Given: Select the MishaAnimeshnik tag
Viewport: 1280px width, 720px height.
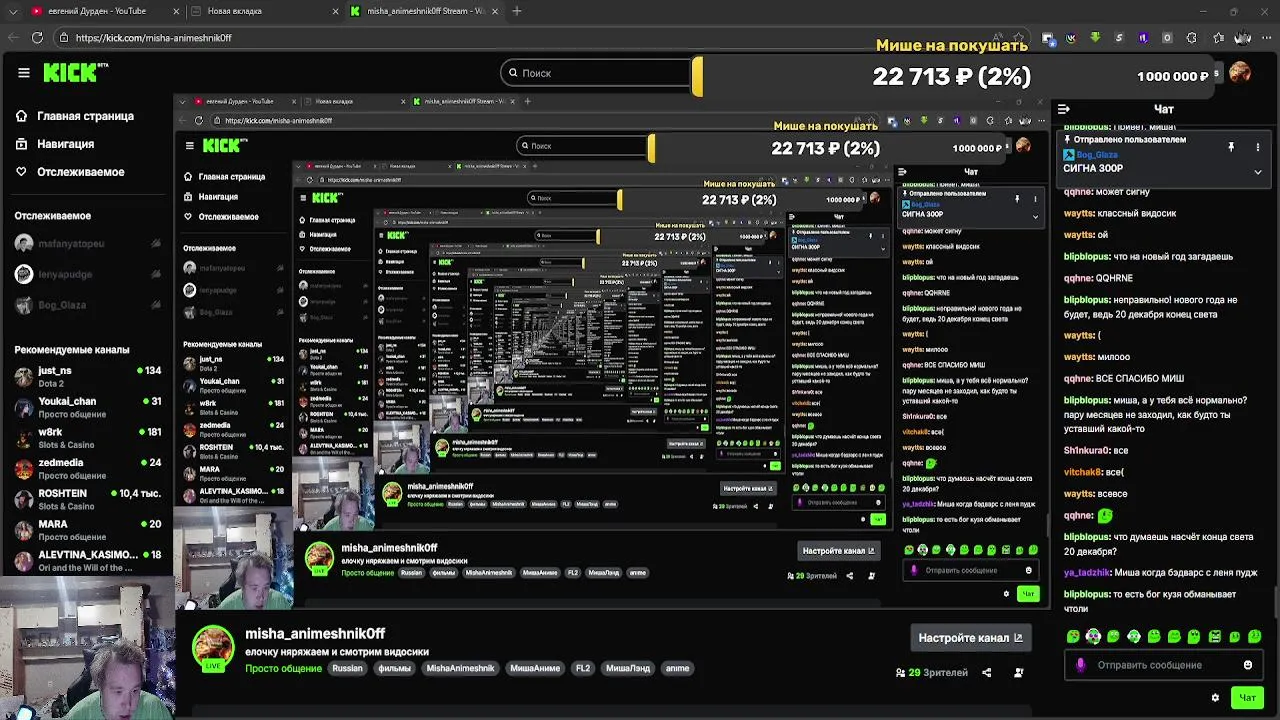Looking at the screenshot, I should pyautogui.click(x=460, y=669).
